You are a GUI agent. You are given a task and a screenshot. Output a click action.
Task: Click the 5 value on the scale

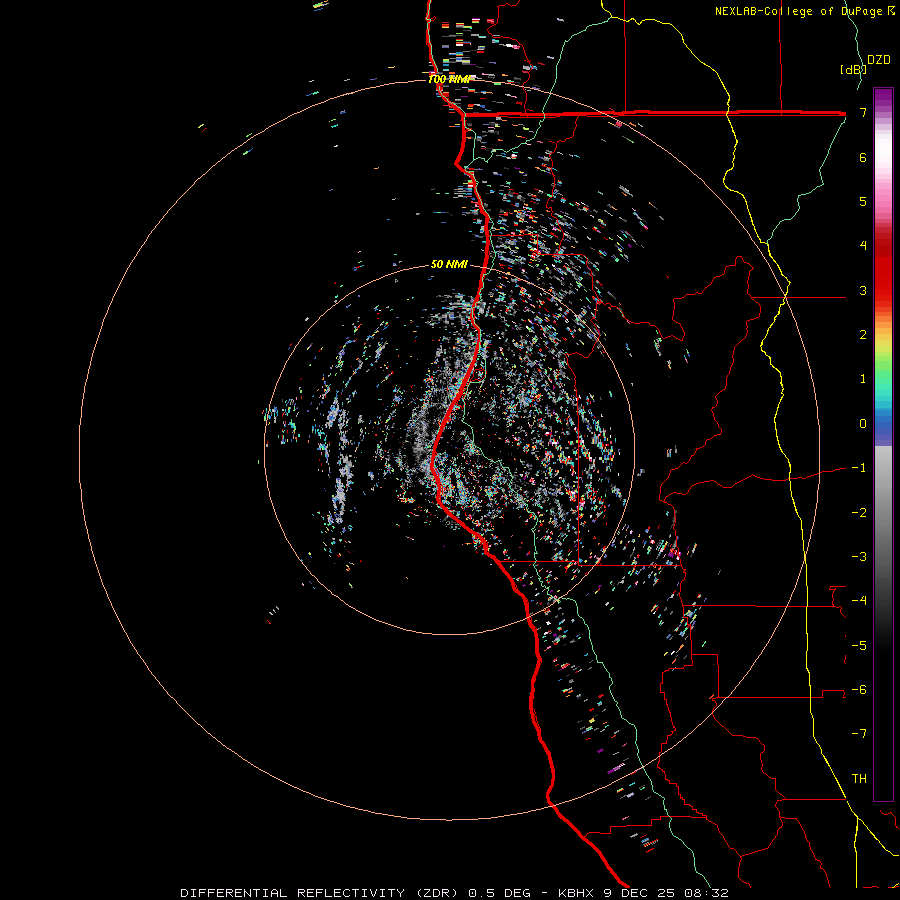pos(863,201)
